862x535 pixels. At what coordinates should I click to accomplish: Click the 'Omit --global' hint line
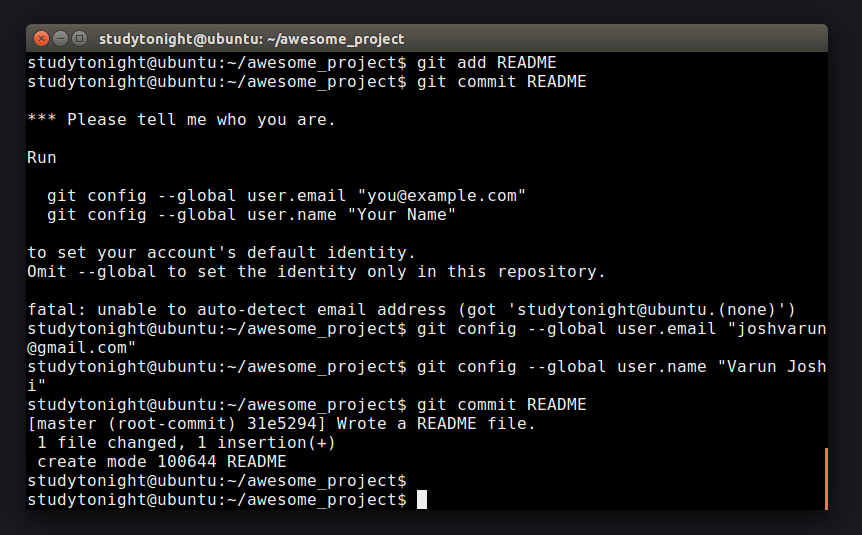316,272
